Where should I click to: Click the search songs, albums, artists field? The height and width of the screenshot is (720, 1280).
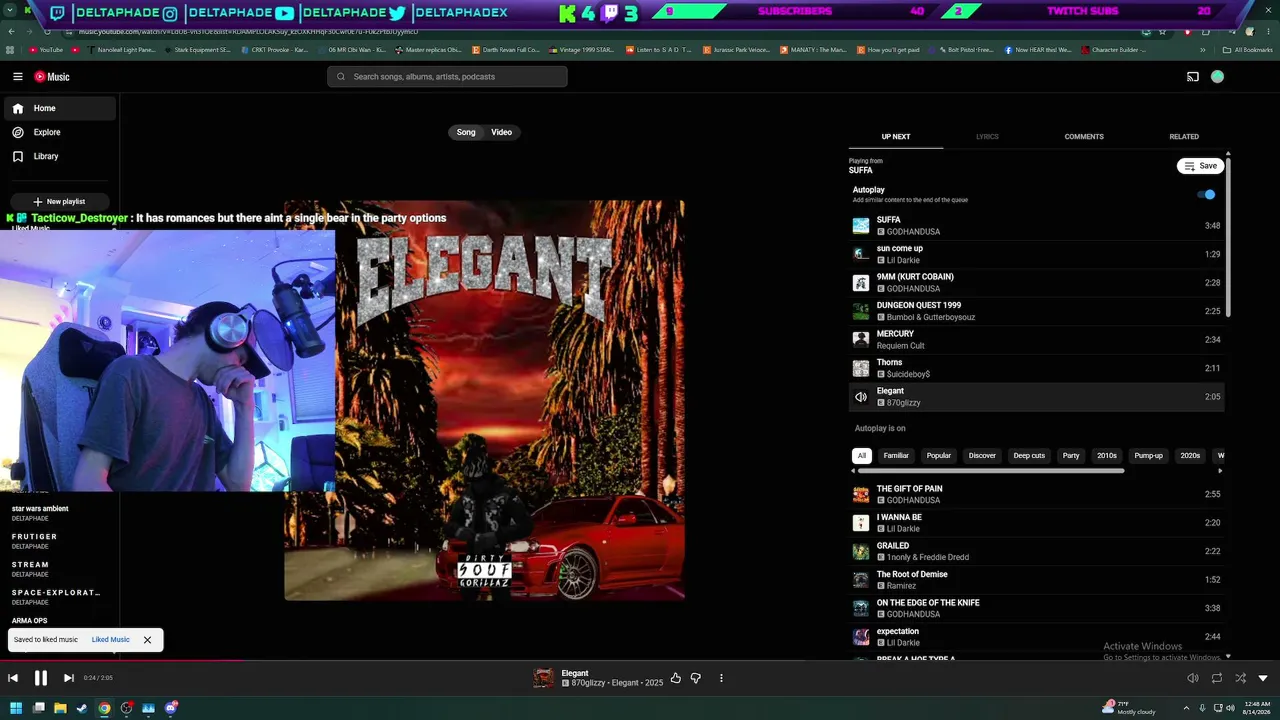click(x=447, y=77)
